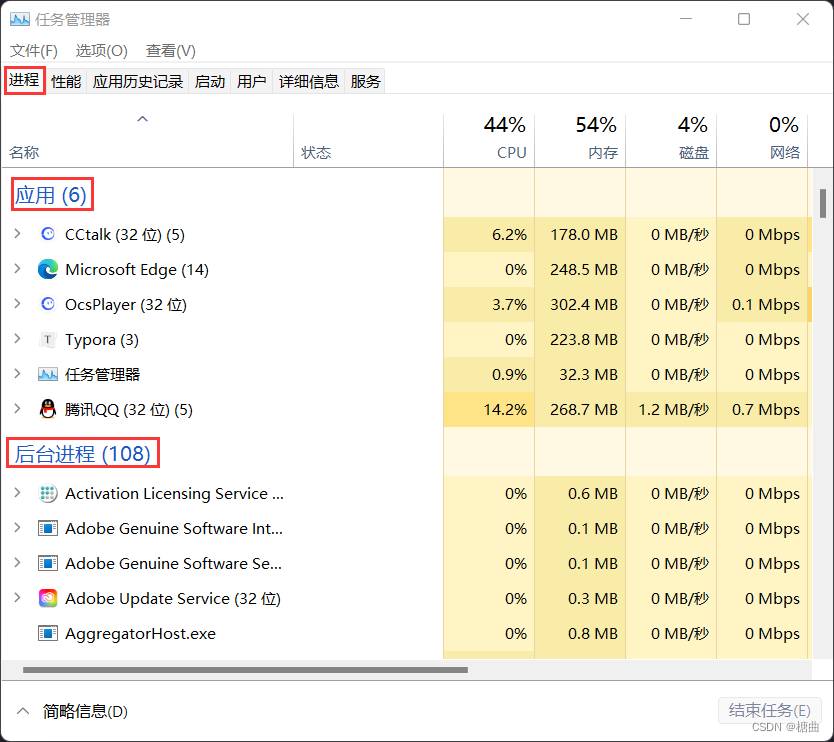Expand the CCtalk process group
This screenshot has height=742, width=834.
18,234
